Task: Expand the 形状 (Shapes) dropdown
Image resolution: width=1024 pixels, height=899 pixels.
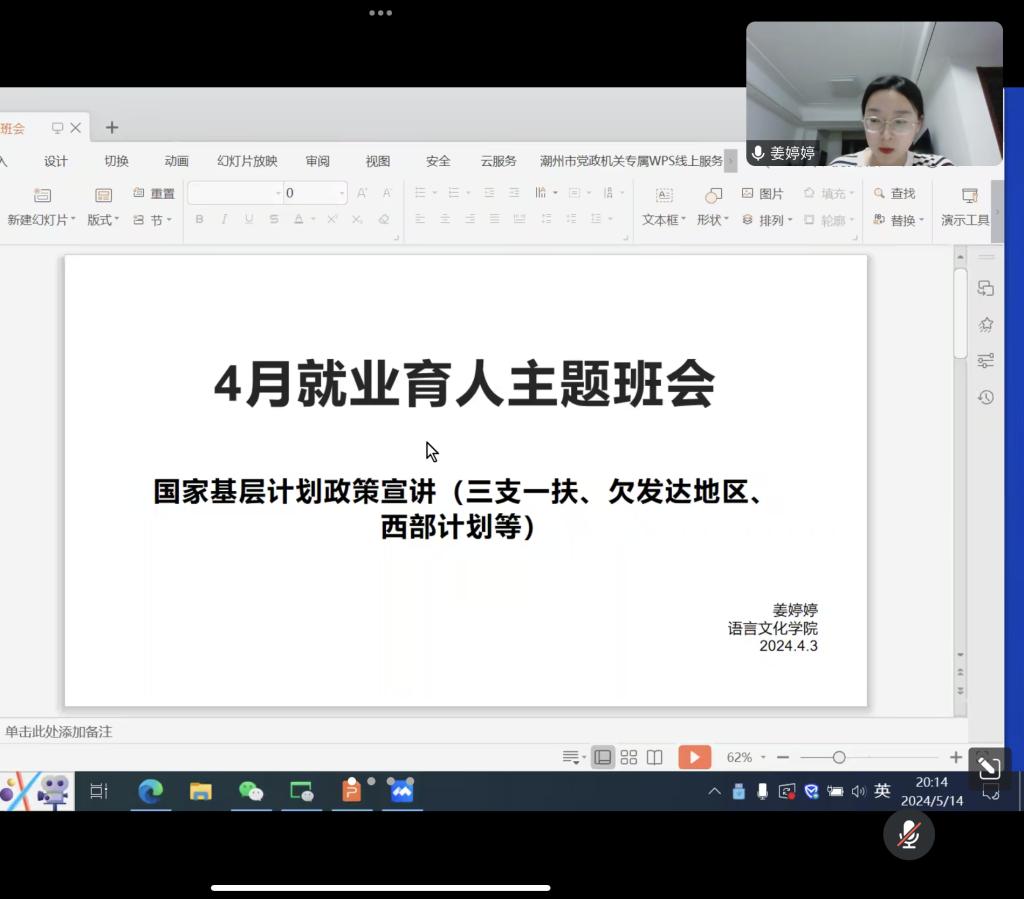Action: point(713,220)
